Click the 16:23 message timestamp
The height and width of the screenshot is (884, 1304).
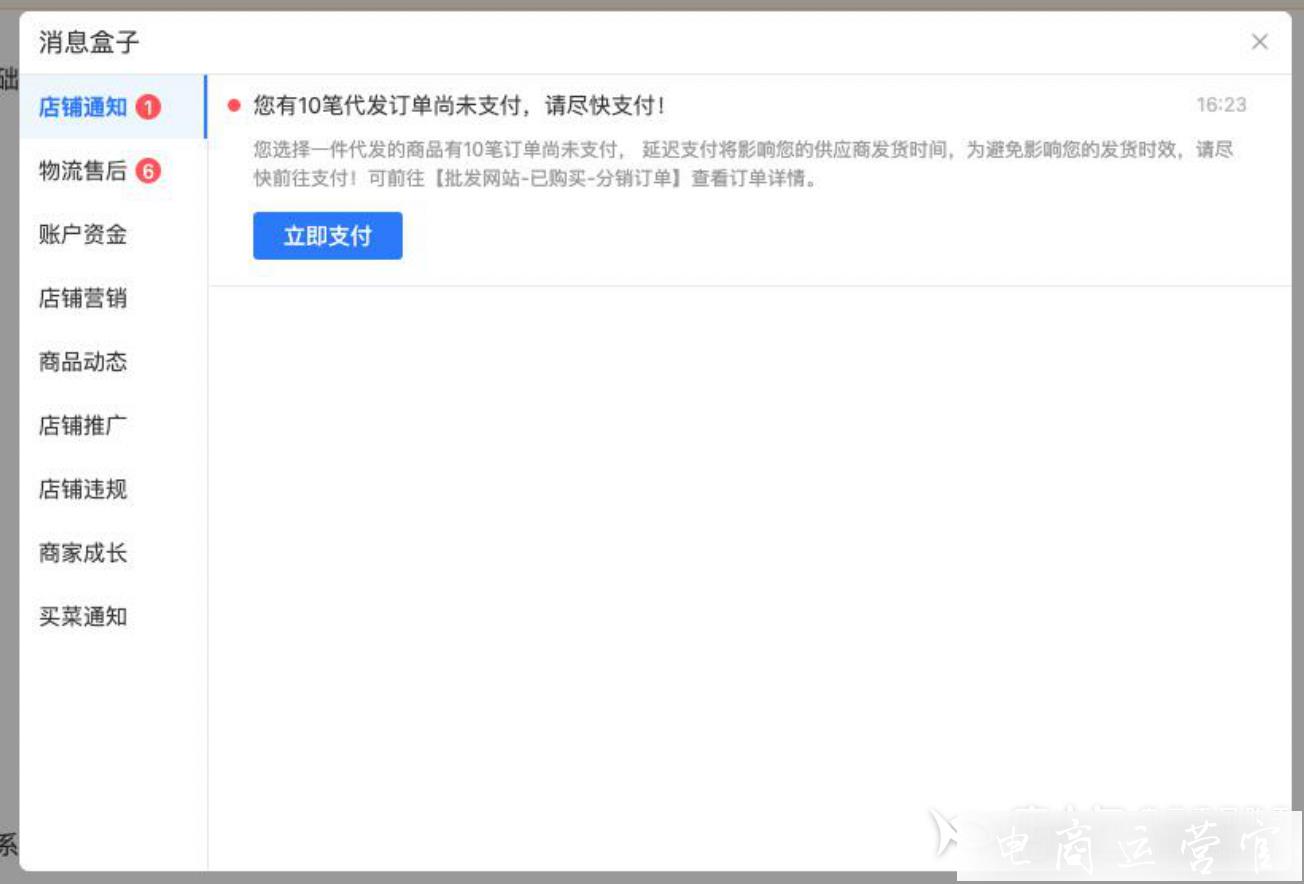(1221, 105)
